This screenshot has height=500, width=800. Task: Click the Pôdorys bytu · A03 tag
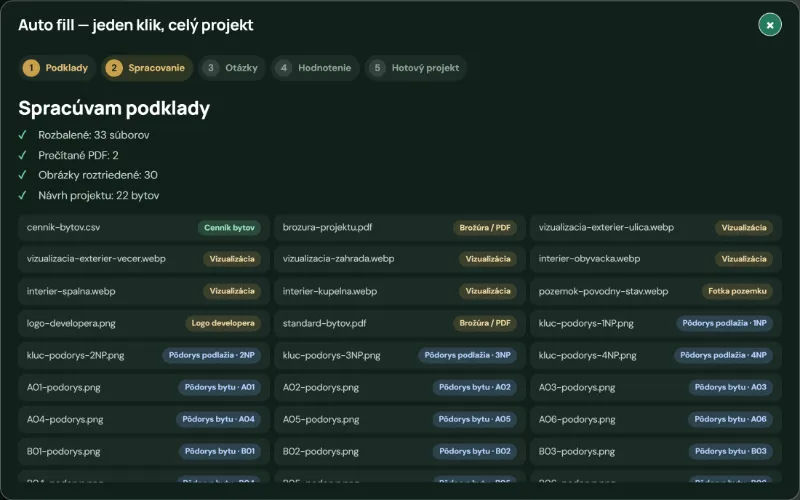pos(731,388)
